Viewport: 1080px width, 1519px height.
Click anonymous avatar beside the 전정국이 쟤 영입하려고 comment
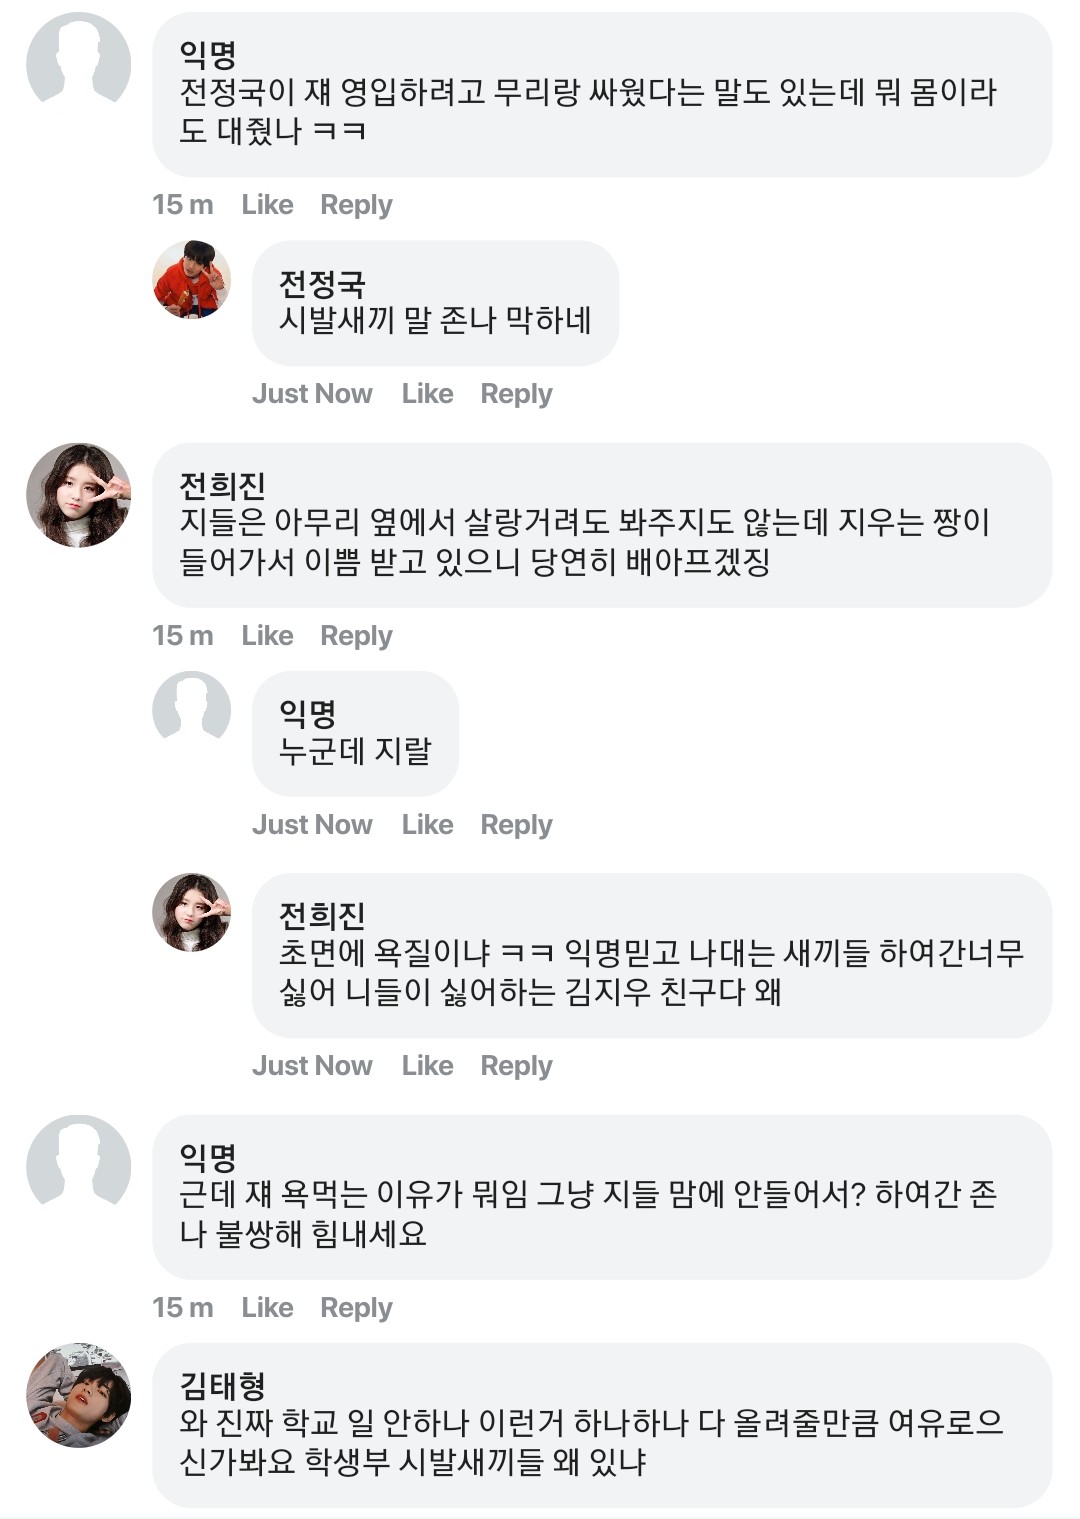click(78, 64)
